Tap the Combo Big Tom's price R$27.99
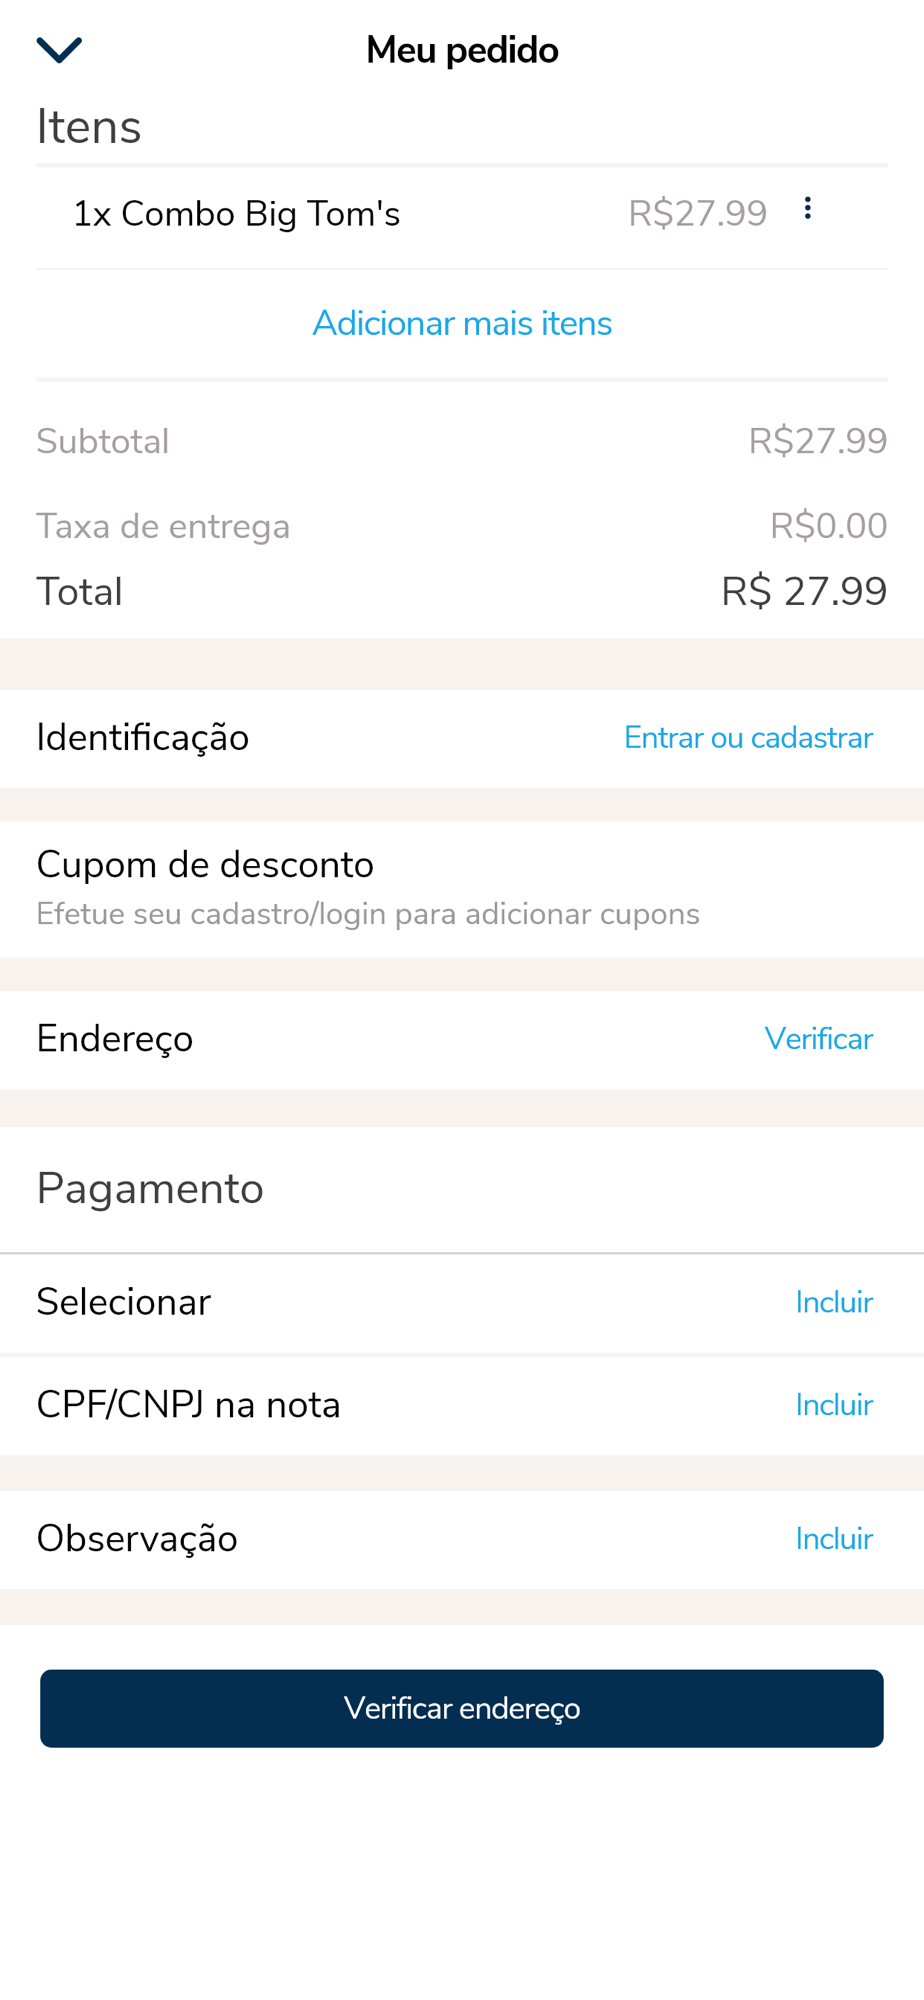Screen dimensions: 924x2000 click(x=698, y=214)
